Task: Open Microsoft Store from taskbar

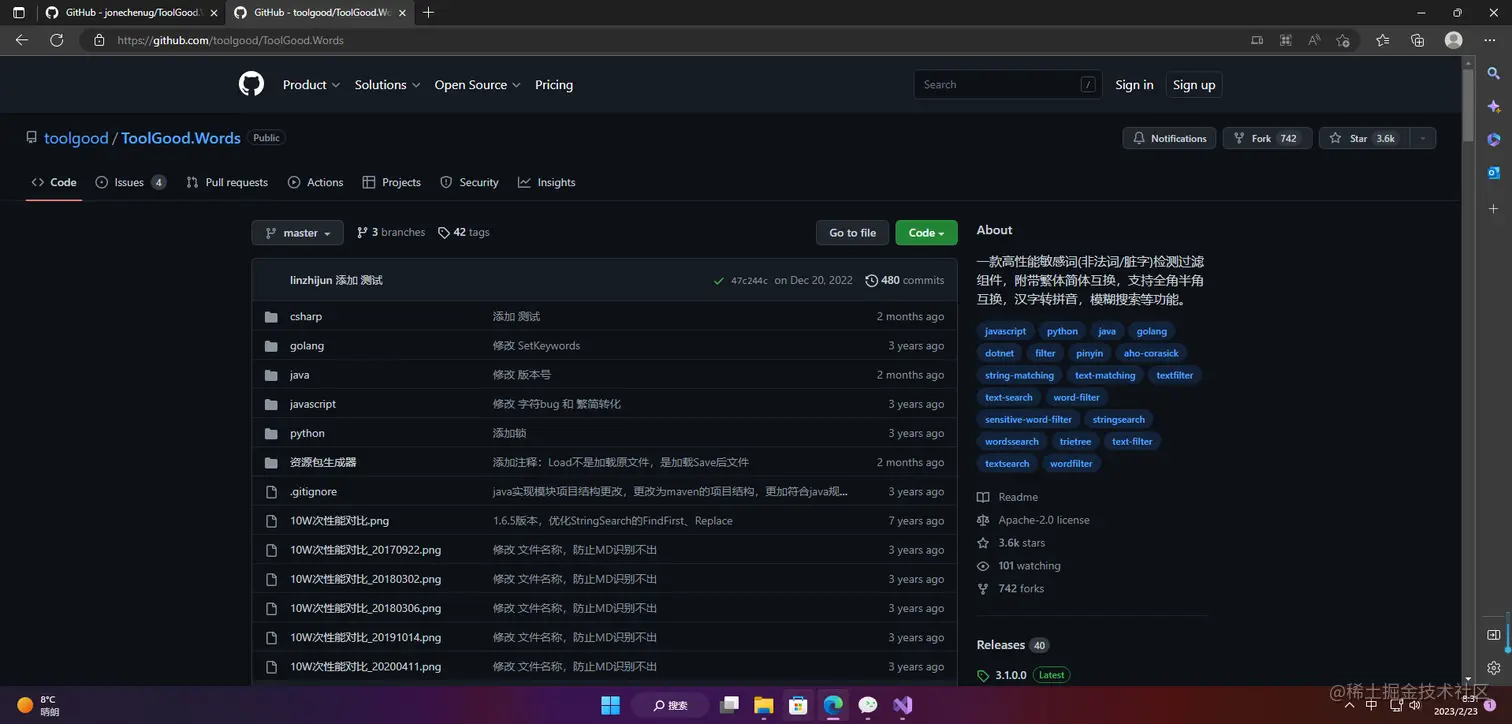Action: [798, 705]
